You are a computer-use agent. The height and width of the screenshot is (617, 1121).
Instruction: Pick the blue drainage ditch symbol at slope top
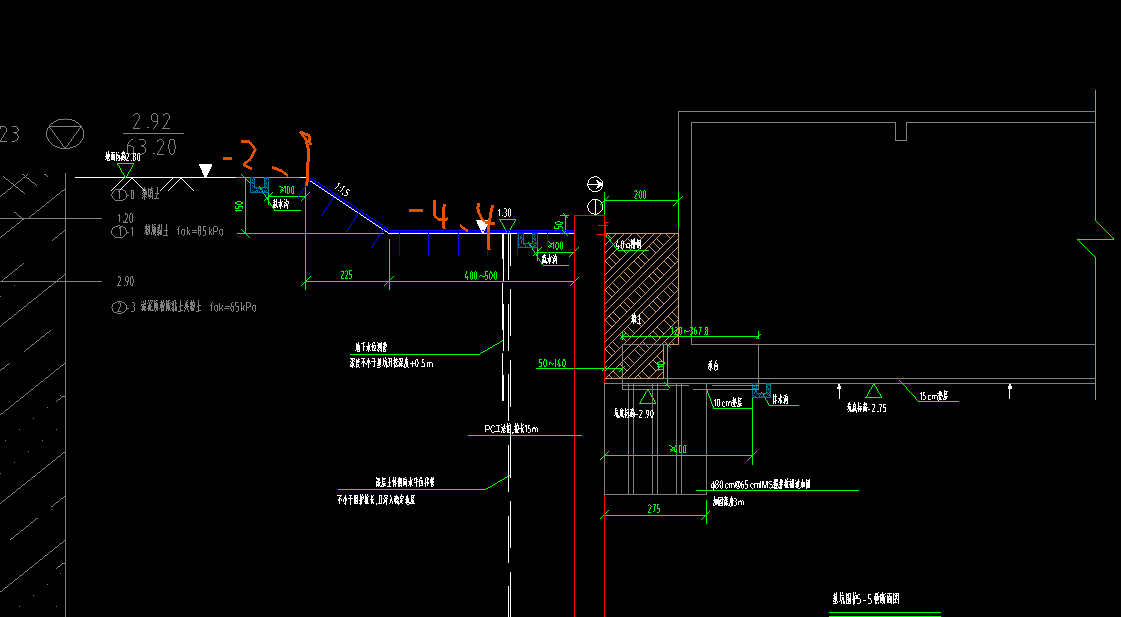click(x=260, y=185)
